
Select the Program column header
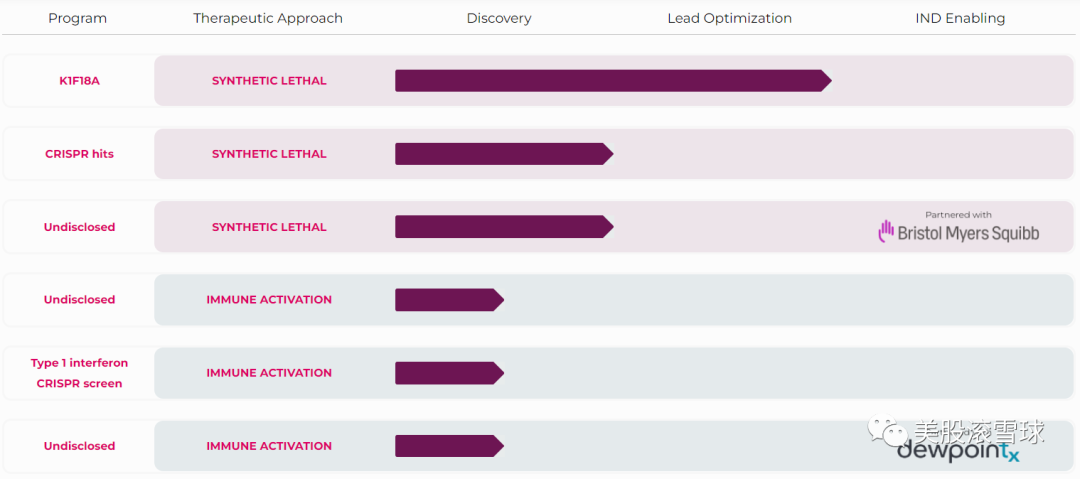click(x=77, y=18)
